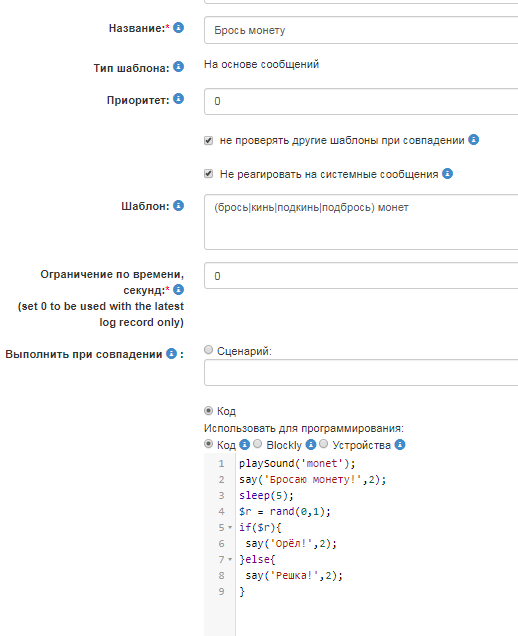
Task: Open info icon after 'Не реагировать на системные сообщения'
Action: click(447, 174)
